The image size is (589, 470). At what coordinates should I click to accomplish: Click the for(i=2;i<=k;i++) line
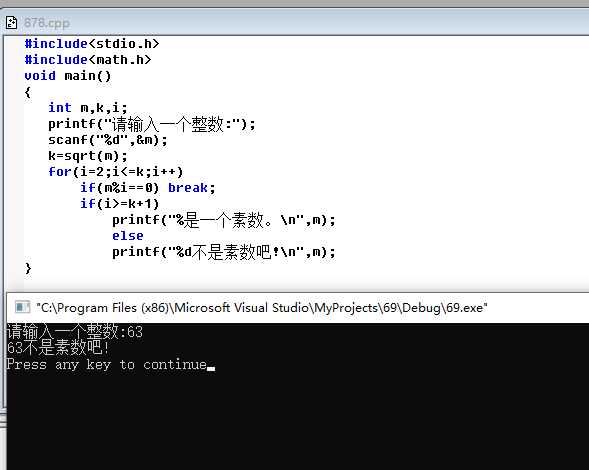coord(116,172)
